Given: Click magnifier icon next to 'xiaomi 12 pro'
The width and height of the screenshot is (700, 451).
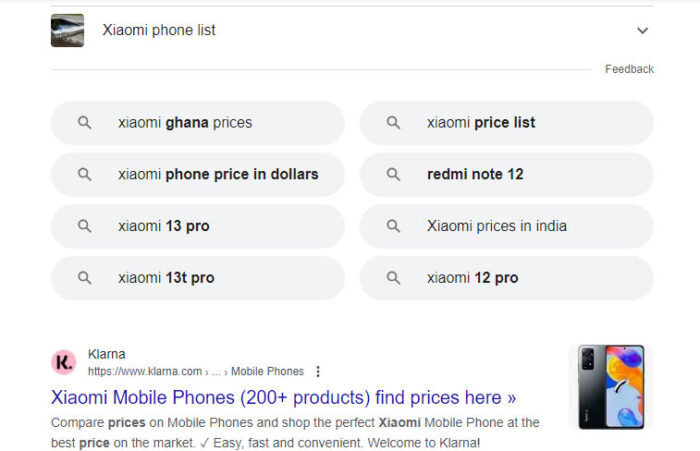Looking at the screenshot, I should (x=393, y=278).
